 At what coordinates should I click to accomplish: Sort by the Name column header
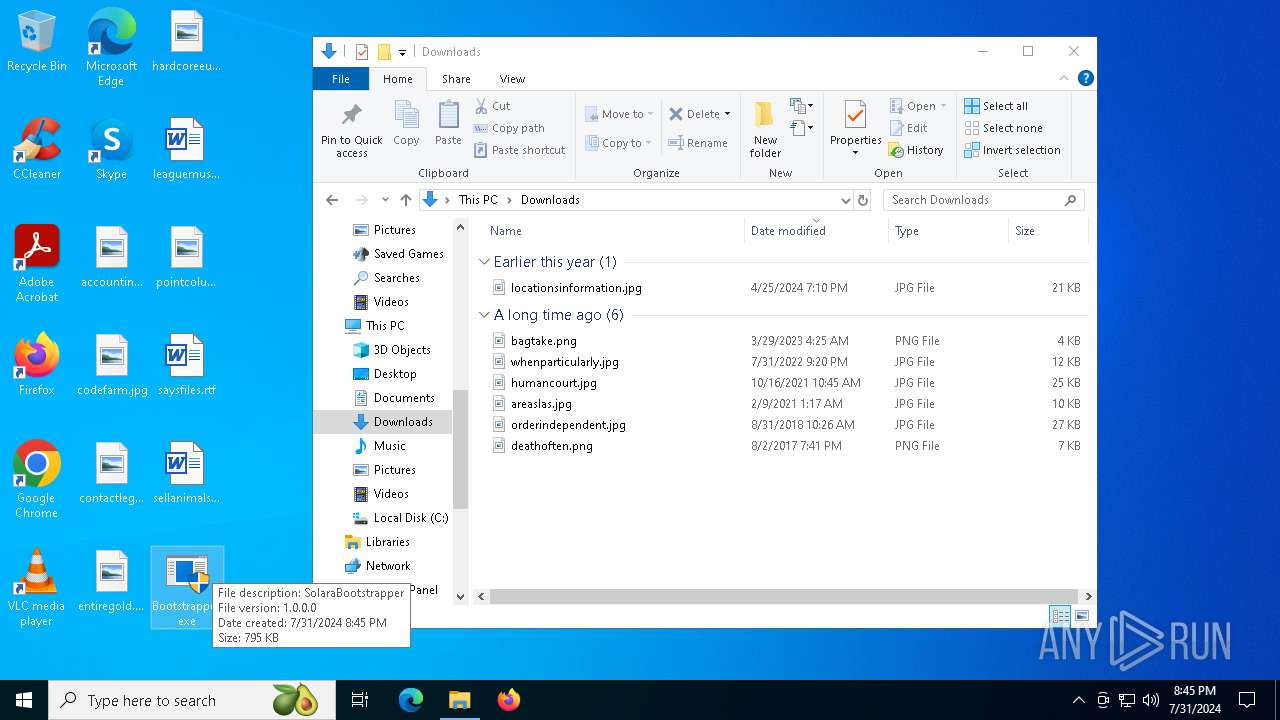506,231
